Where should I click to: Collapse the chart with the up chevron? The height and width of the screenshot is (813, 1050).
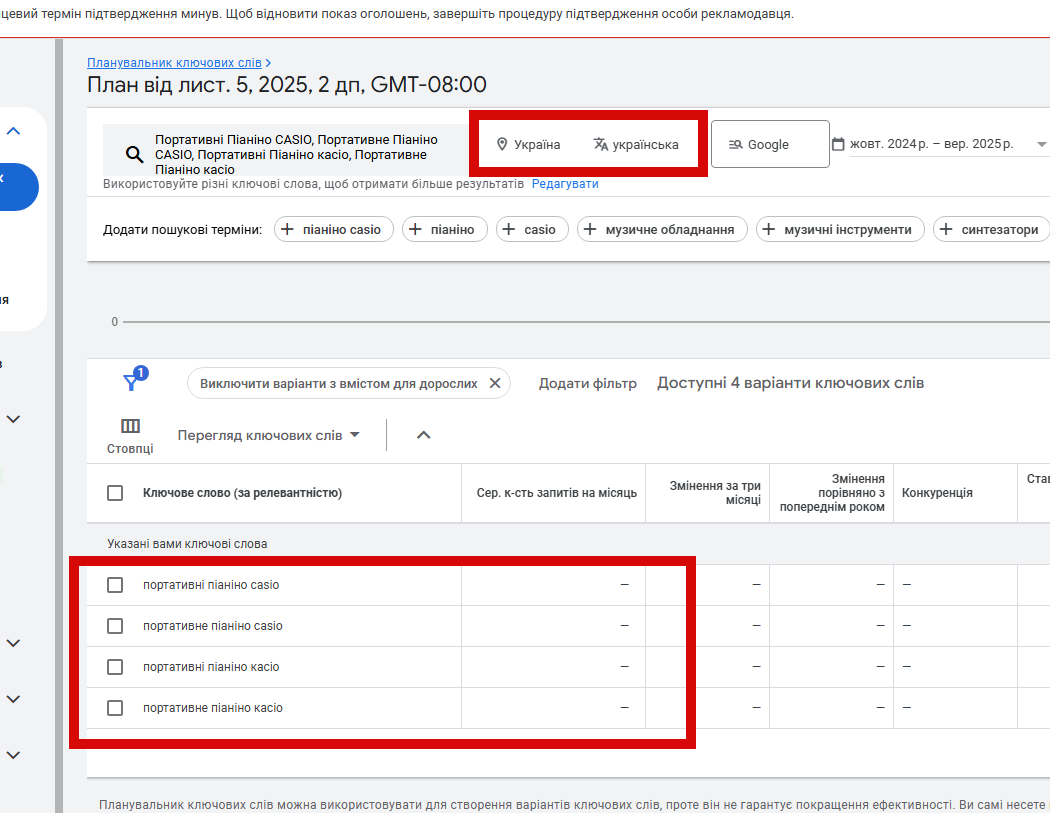(x=423, y=435)
